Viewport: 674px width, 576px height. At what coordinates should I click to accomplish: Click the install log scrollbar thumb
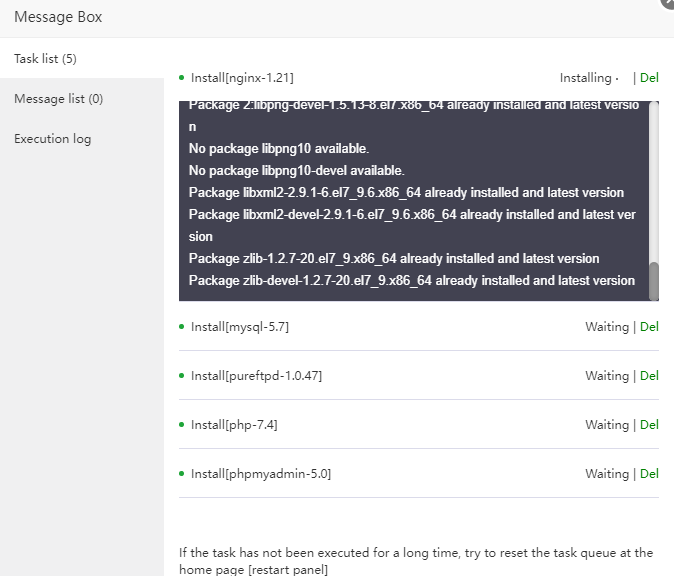653,281
